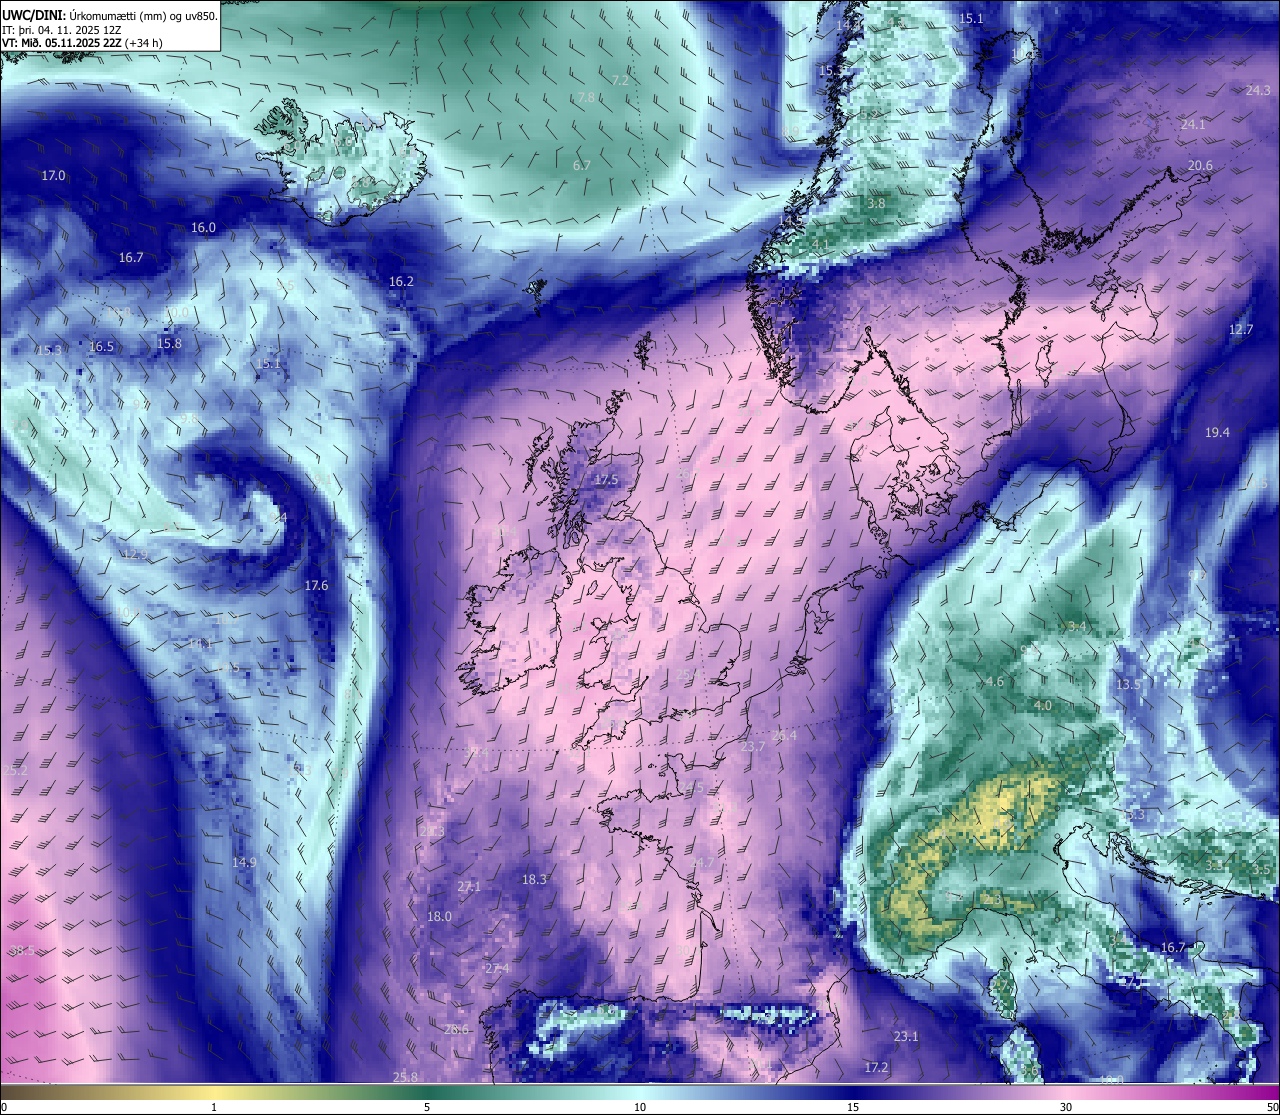Click the '10' label on the color scale
Viewport: 1280px width, 1115px height.
(640, 1107)
